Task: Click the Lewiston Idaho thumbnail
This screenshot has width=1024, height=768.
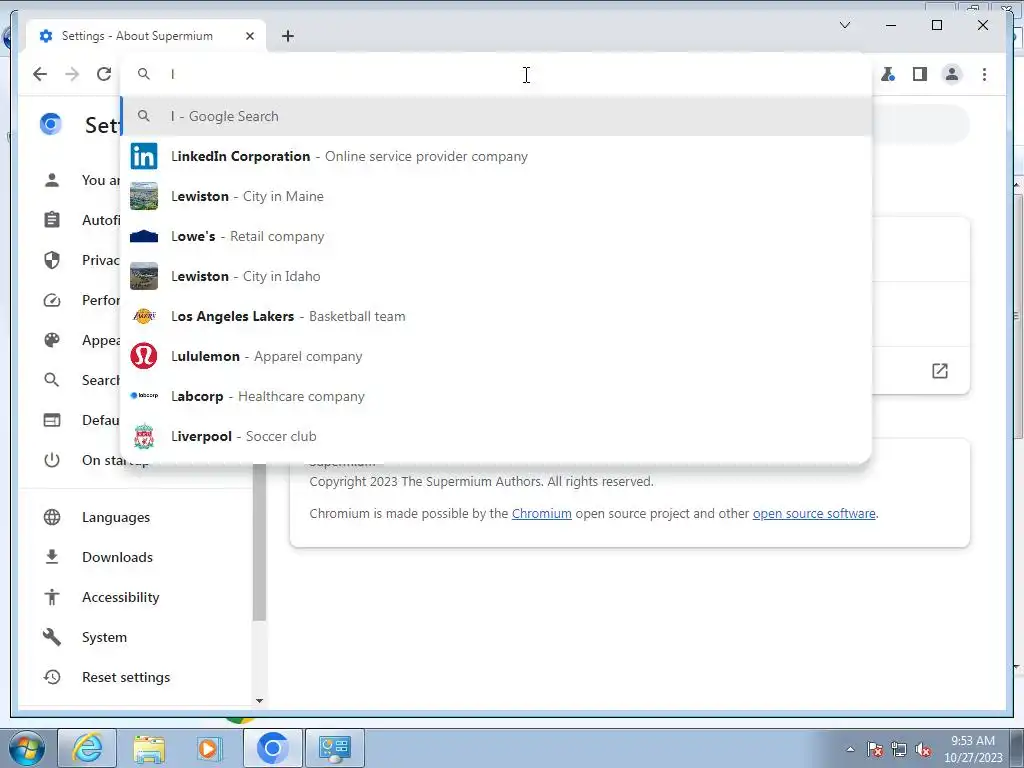Action: pyautogui.click(x=144, y=276)
